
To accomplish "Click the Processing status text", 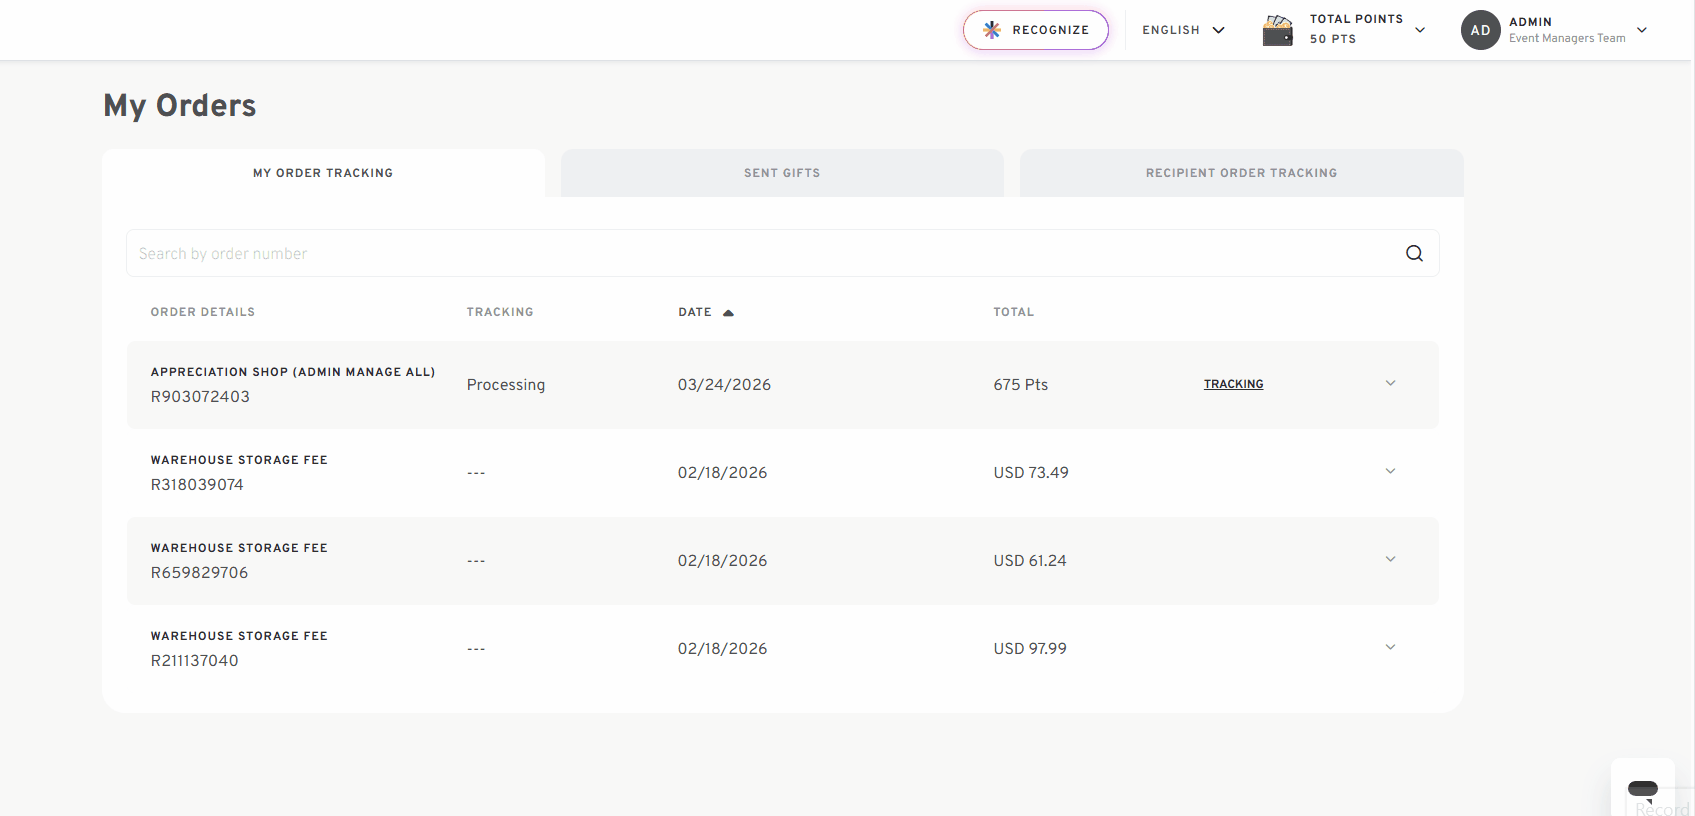I will (x=506, y=385).
